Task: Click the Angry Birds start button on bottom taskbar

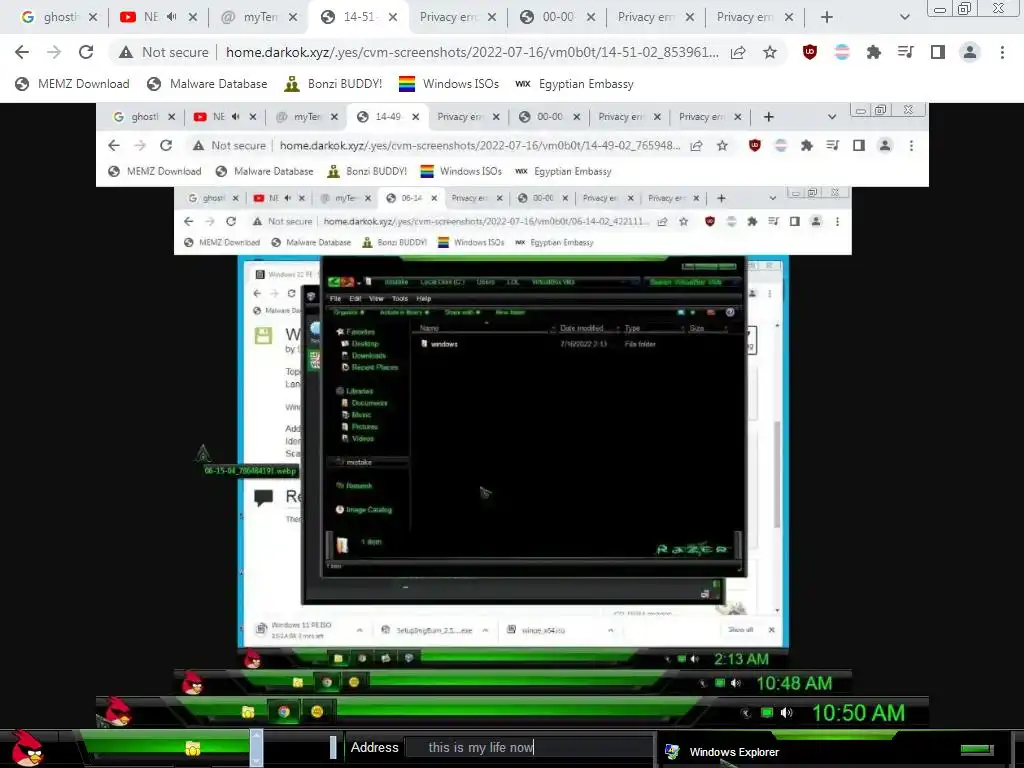Action: [x=28, y=748]
